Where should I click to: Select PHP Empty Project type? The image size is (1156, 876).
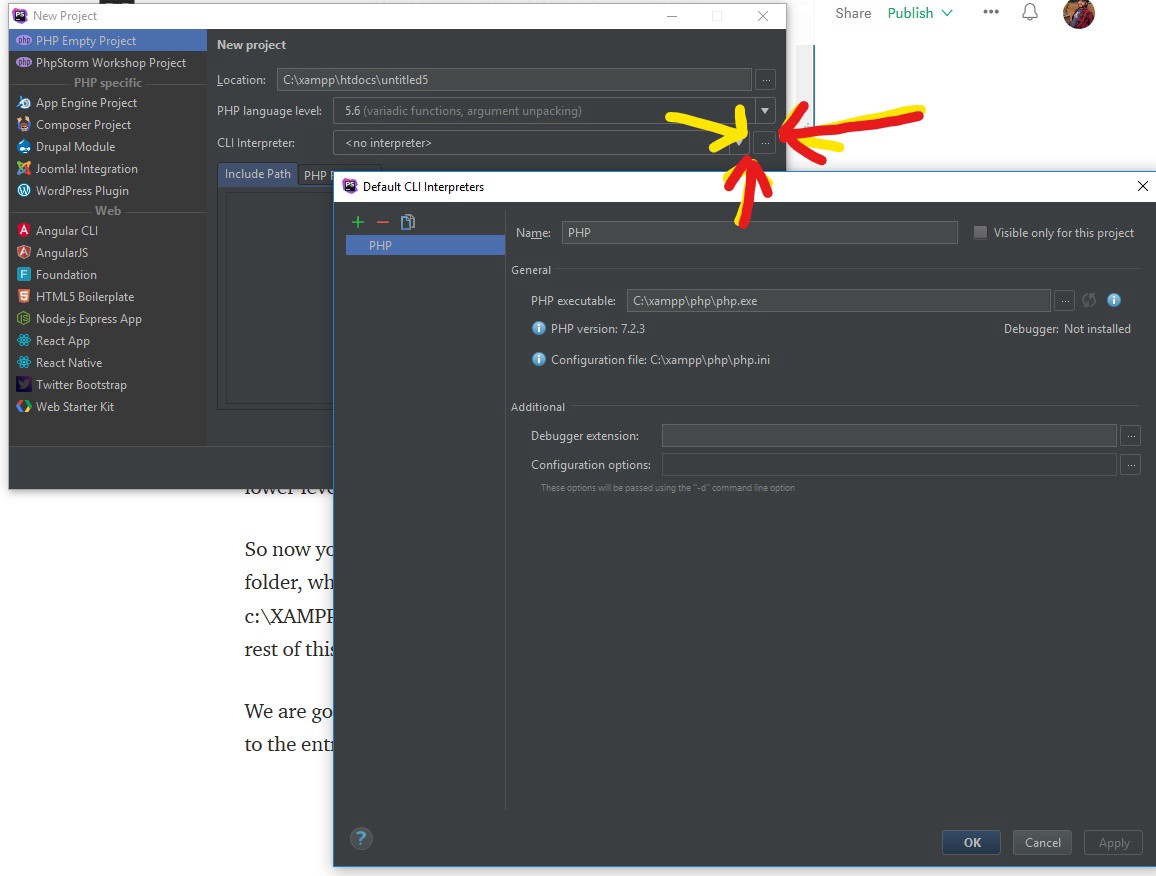point(108,41)
